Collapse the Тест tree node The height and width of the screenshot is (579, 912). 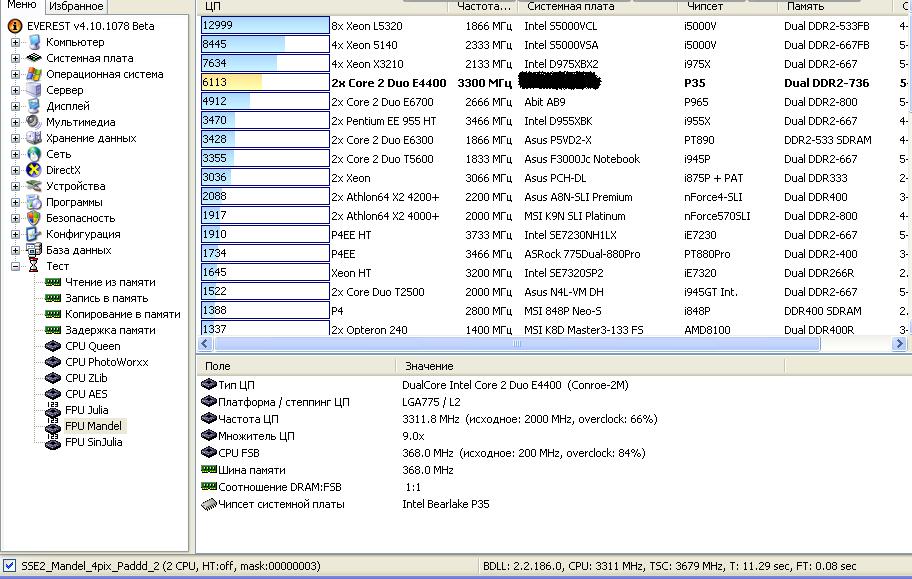click(15, 267)
